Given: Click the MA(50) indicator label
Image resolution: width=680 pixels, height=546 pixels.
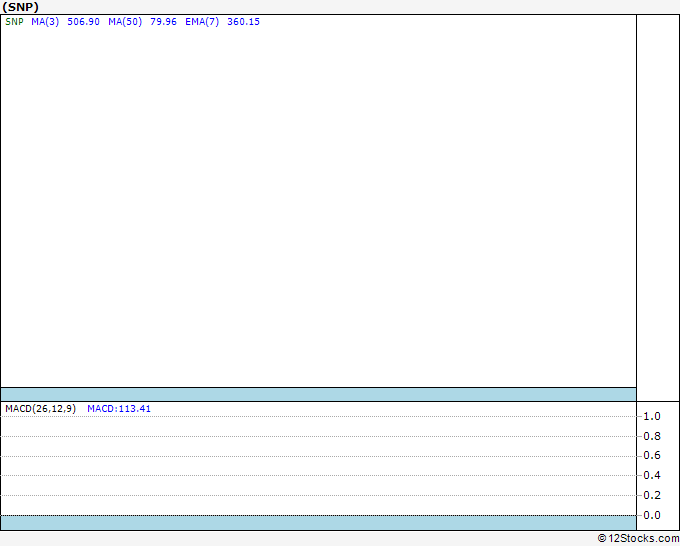Looking at the screenshot, I should [x=125, y=22].
